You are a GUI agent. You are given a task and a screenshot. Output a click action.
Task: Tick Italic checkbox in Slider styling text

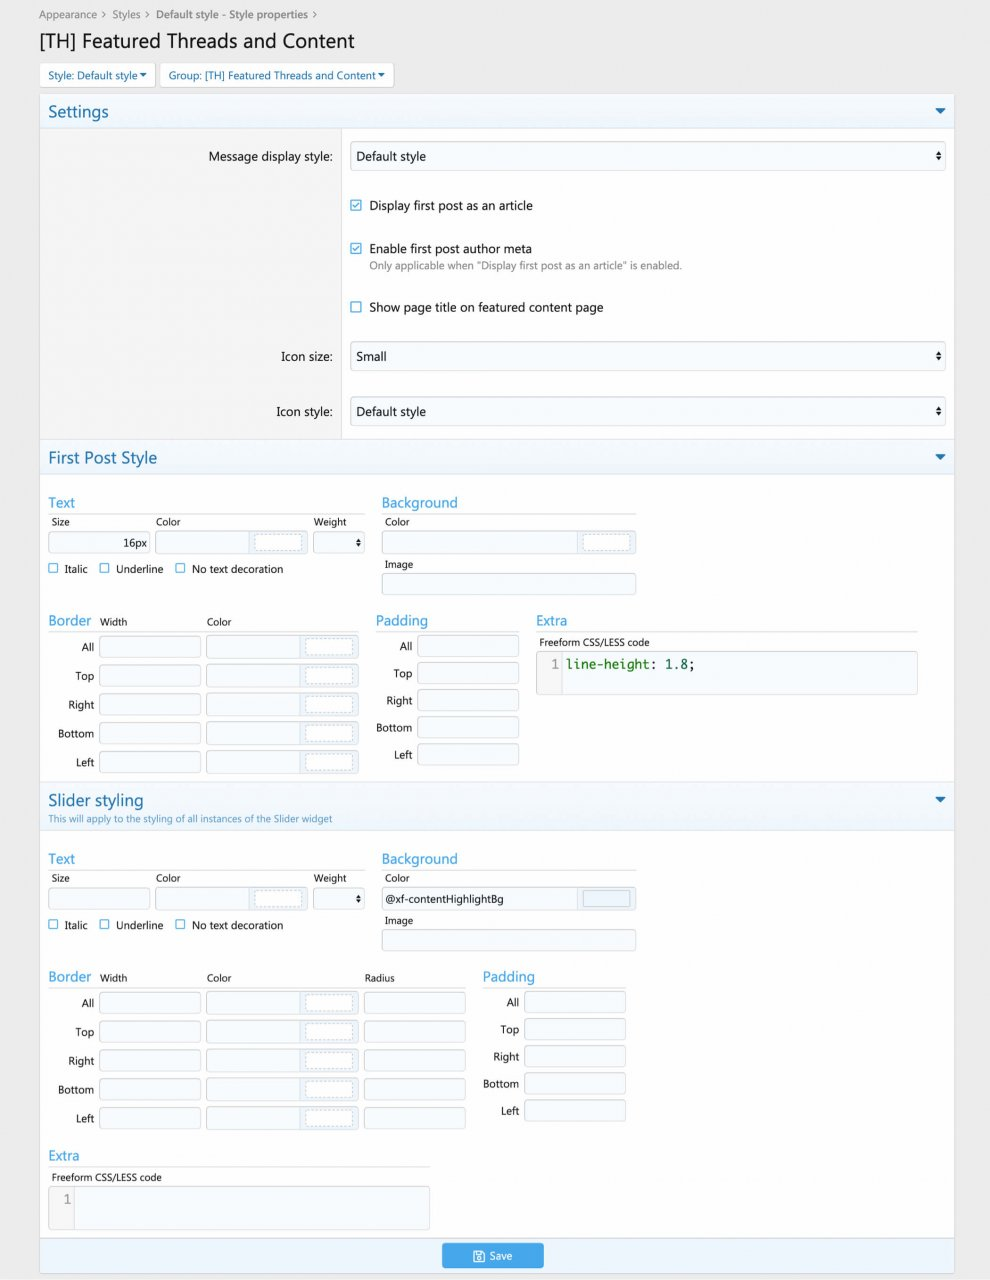tap(54, 925)
